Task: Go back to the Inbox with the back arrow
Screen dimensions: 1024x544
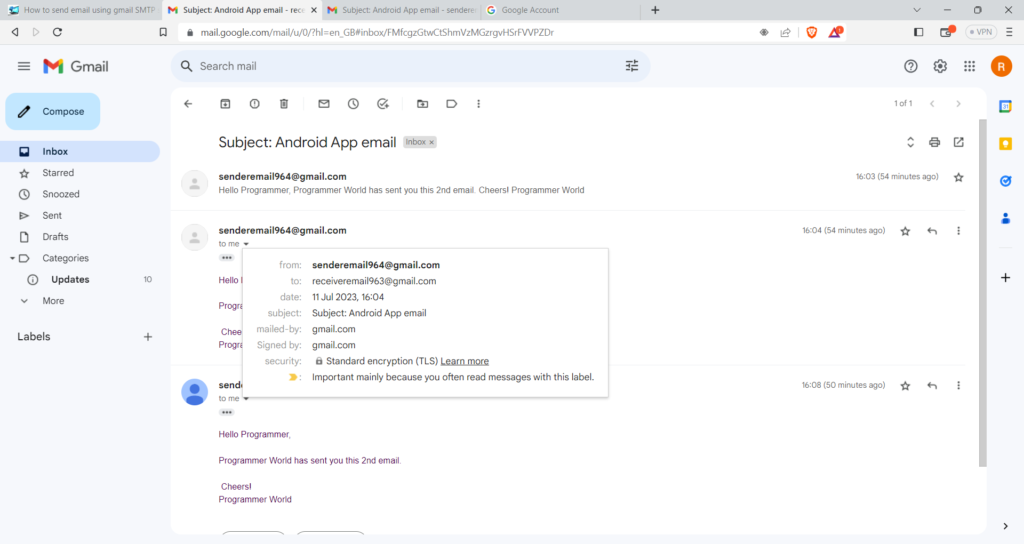Action: [x=188, y=104]
